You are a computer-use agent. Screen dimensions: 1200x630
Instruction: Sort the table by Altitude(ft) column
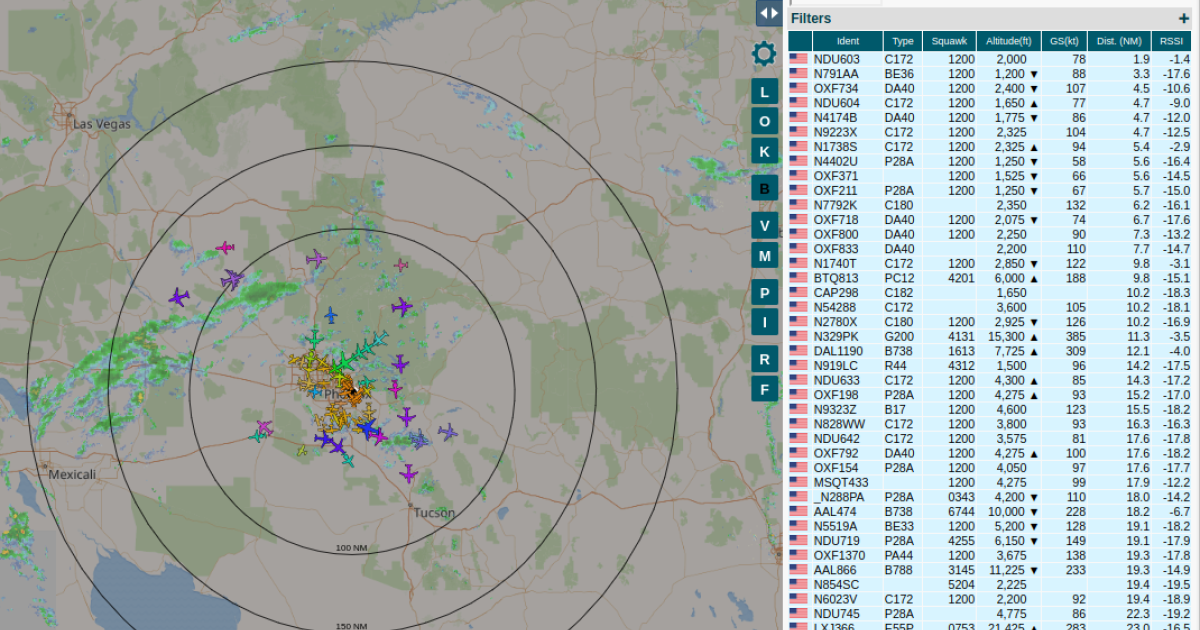tap(1010, 41)
